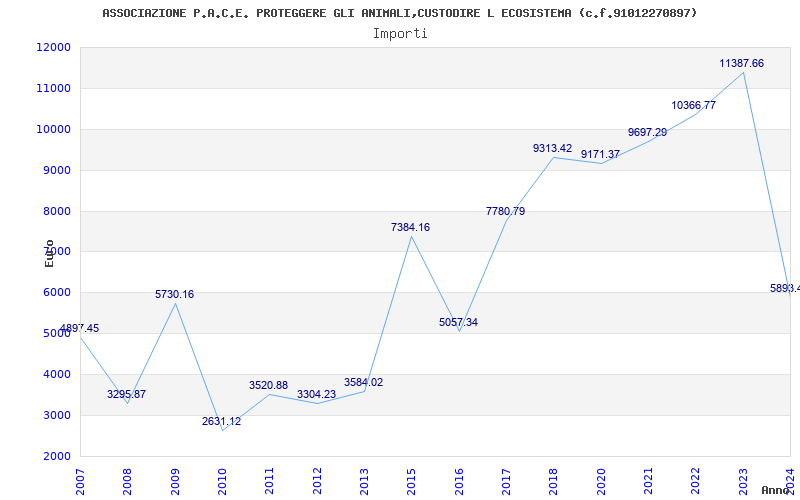Click the 9697.29 value label
800x500 pixels.
click(x=647, y=133)
